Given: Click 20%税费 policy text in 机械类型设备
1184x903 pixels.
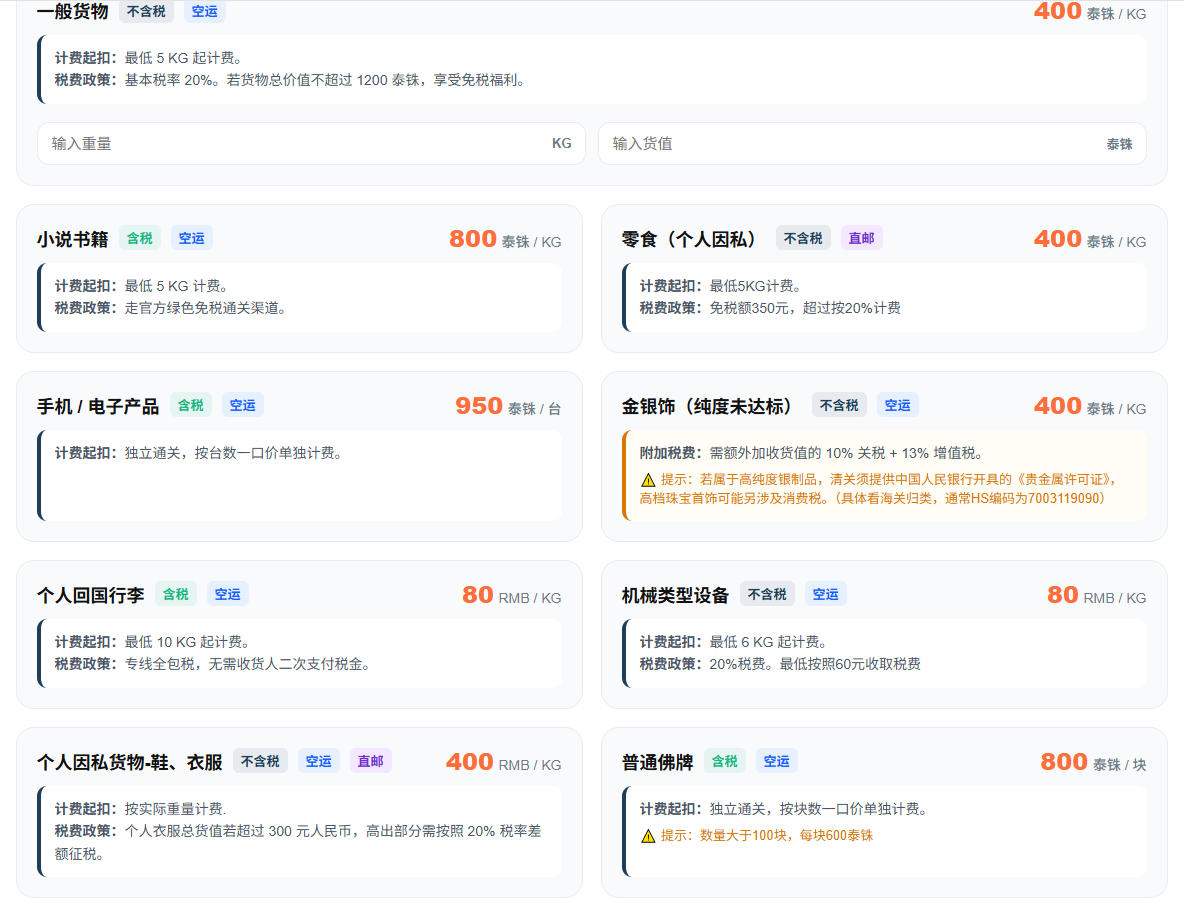Looking at the screenshot, I should click(815, 664).
